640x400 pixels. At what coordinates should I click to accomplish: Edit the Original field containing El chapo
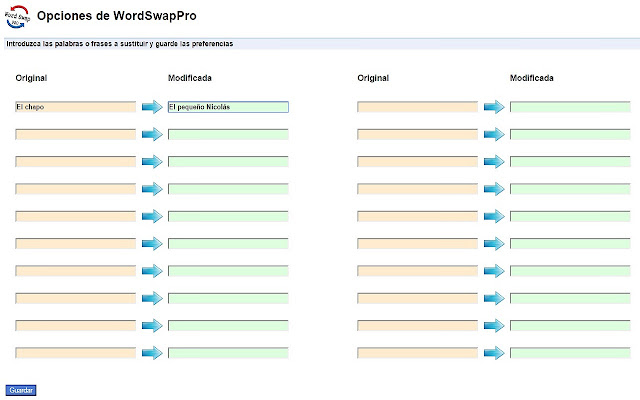point(76,107)
